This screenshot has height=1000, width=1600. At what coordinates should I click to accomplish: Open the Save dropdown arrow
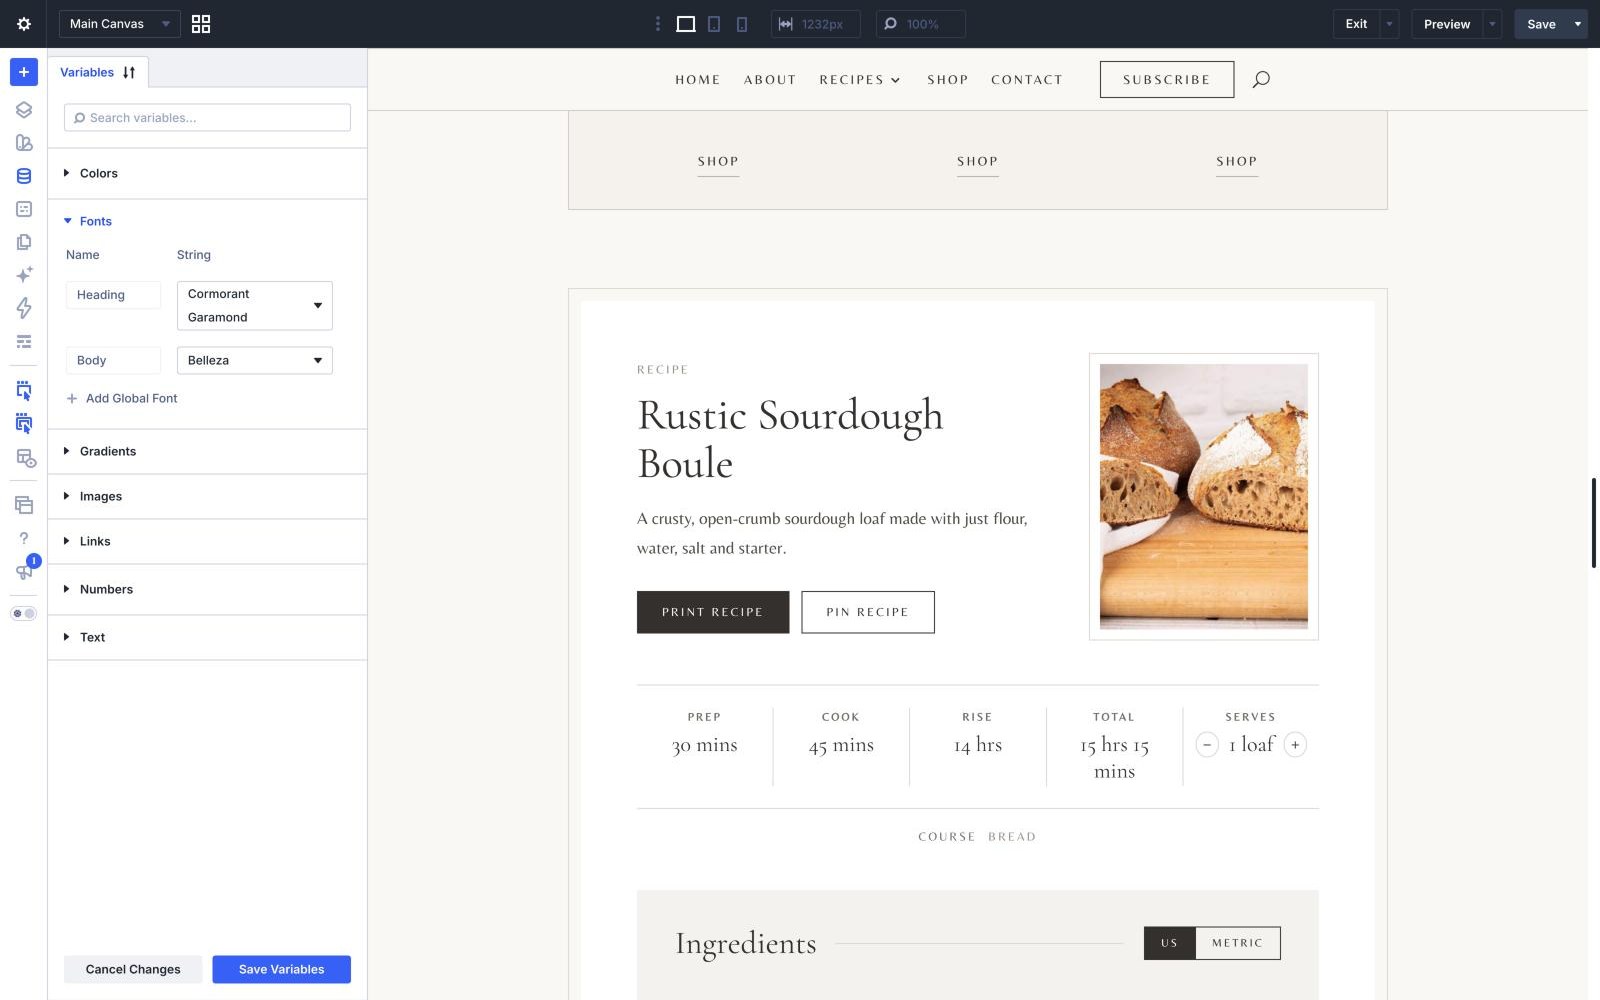point(1578,24)
